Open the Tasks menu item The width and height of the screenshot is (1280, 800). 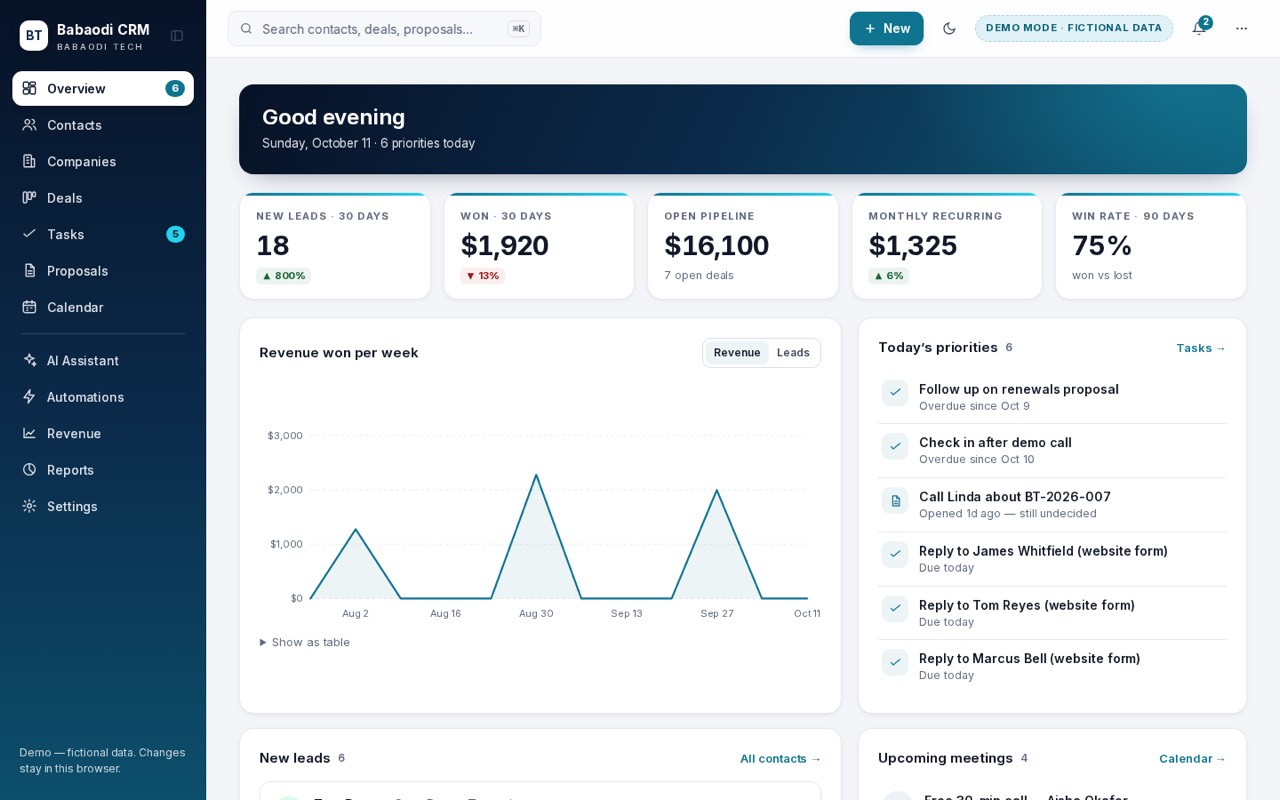tap(103, 234)
